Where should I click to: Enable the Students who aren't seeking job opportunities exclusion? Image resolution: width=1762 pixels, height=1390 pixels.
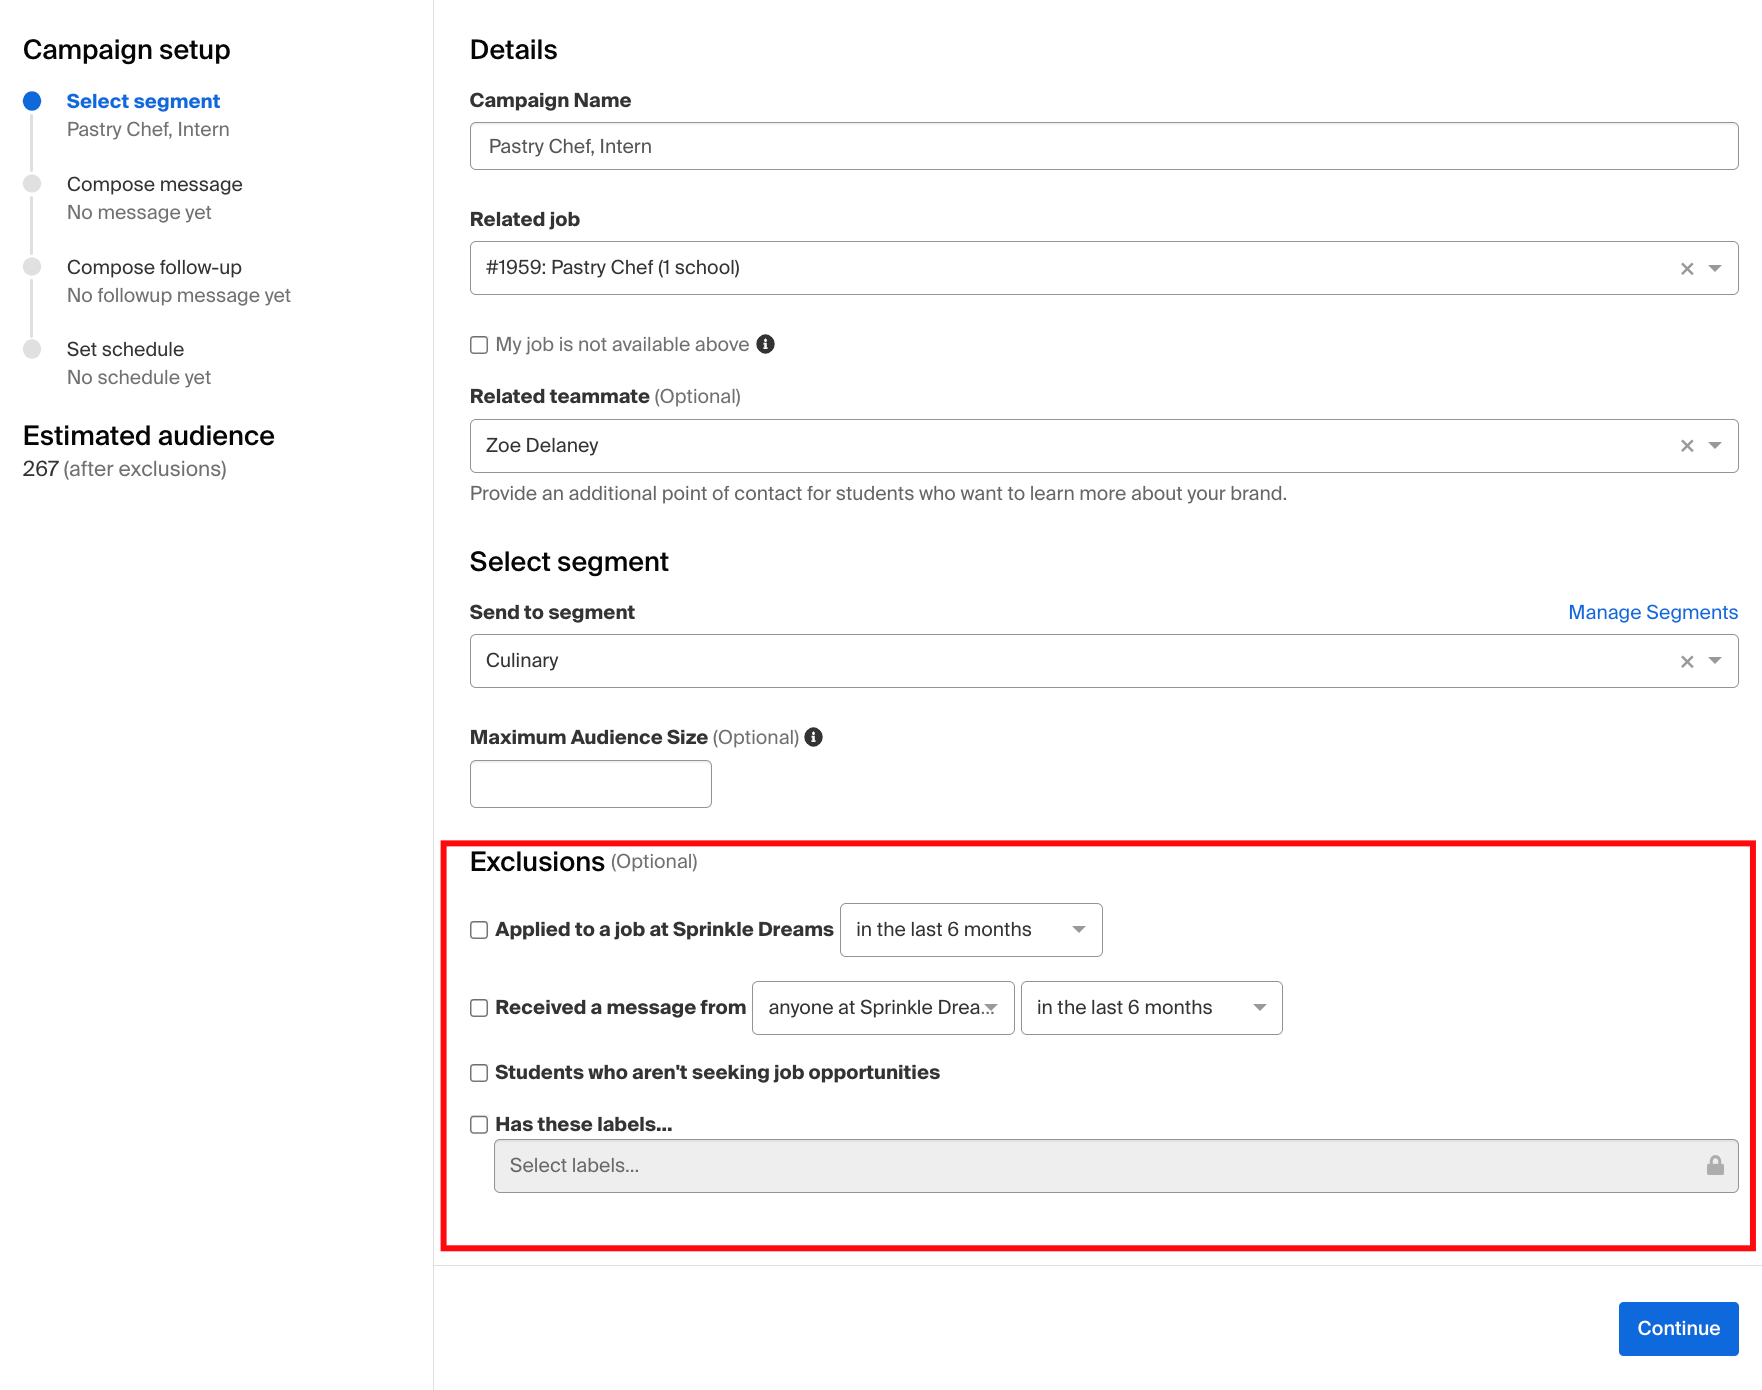479,1072
